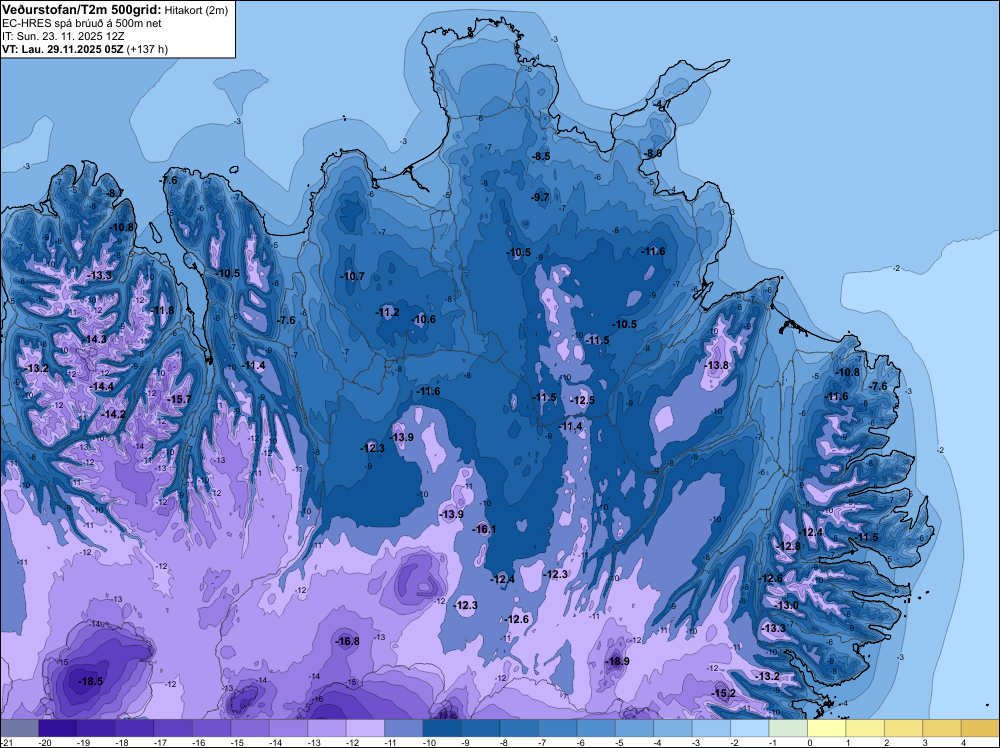Click the -4.7 temperature value on the map

661,105
